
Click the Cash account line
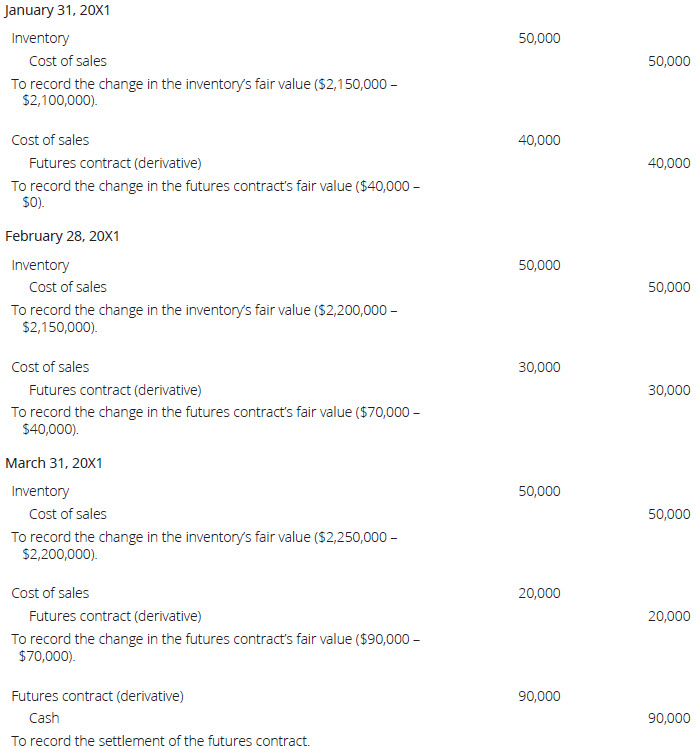click(x=44, y=718)
